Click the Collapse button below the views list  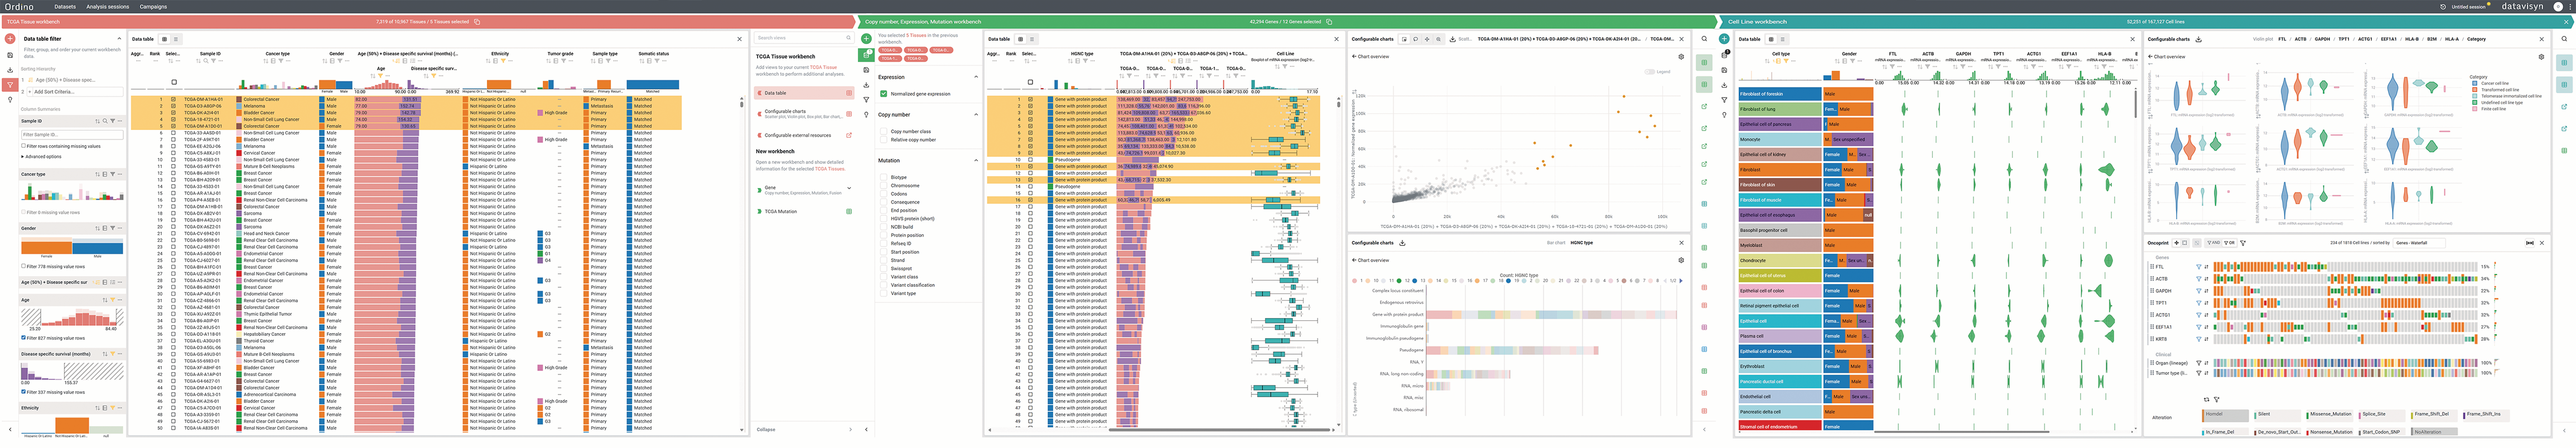[804, 430]
